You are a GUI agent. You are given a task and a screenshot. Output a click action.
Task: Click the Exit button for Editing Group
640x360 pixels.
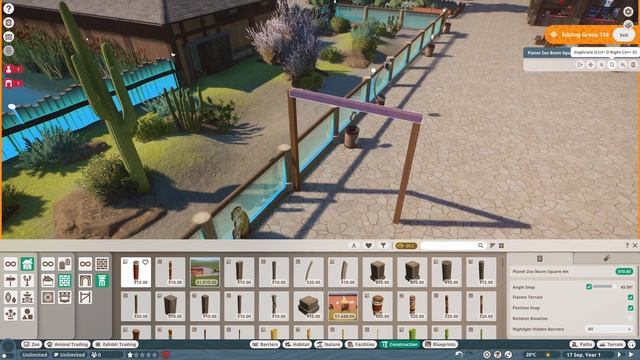click(x=624, y=35)
